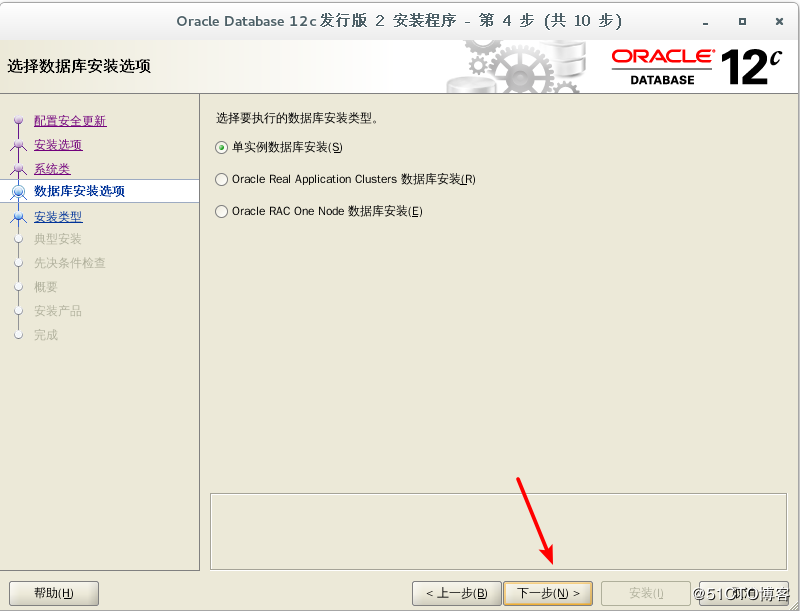Click the installer window title bar text
The image size is (800, 611).
coord(399,21)
